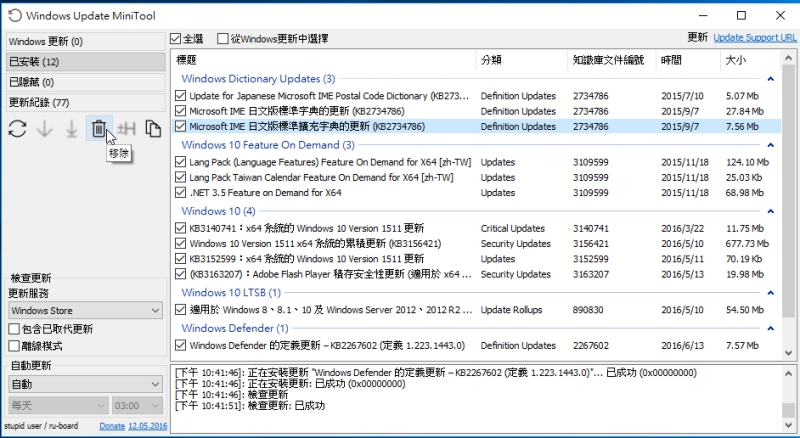Select 日文版標準擴充字典的更新 row title

pyautogui.click(x=307, y=127)
